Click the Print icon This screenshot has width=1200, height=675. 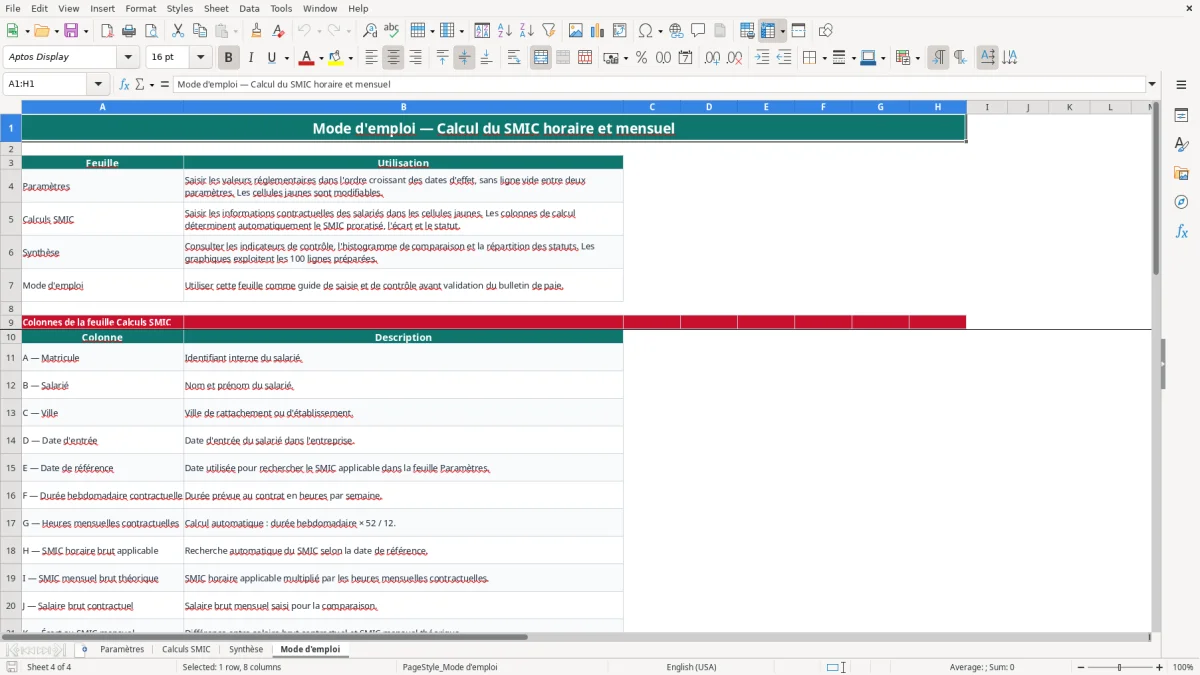coord(129,31)
